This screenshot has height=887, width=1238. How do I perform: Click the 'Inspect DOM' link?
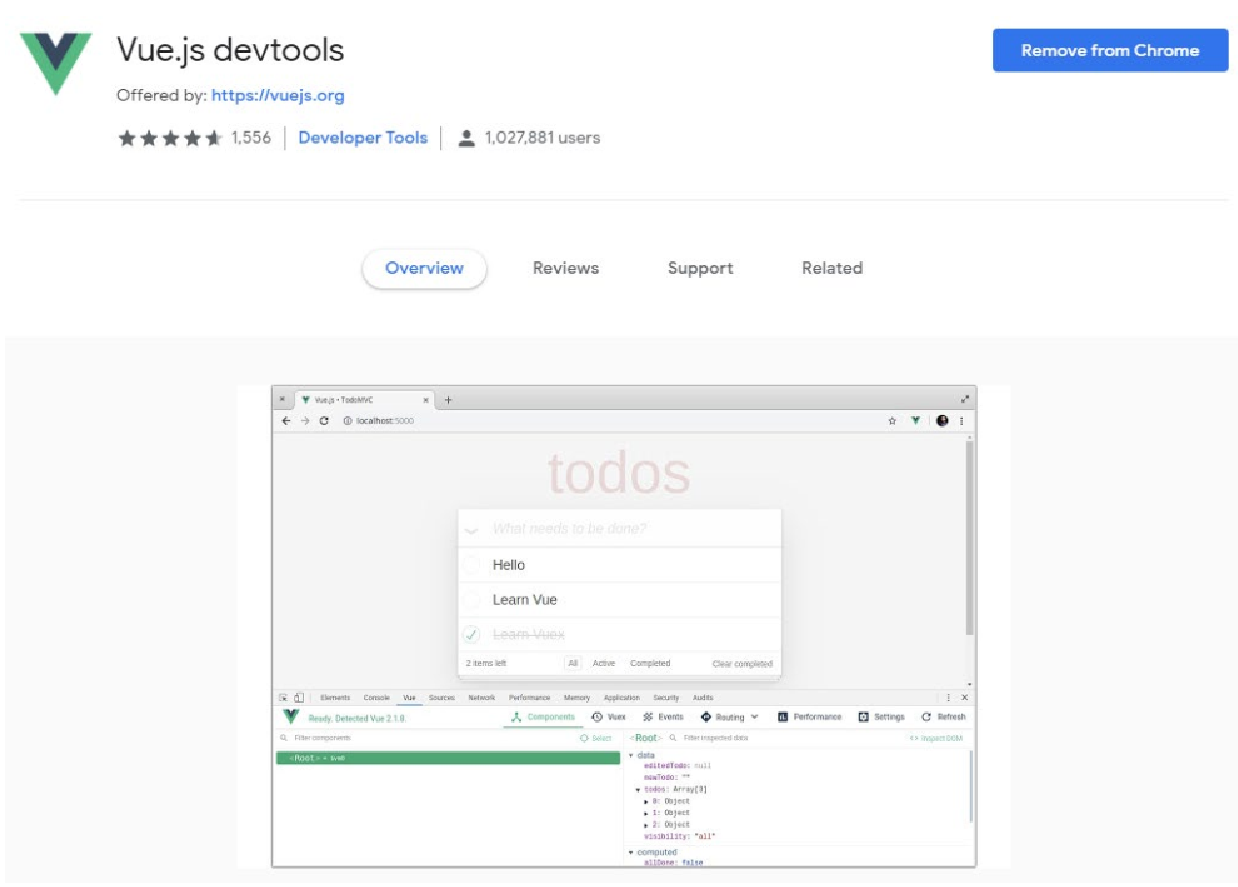(938, 738)
